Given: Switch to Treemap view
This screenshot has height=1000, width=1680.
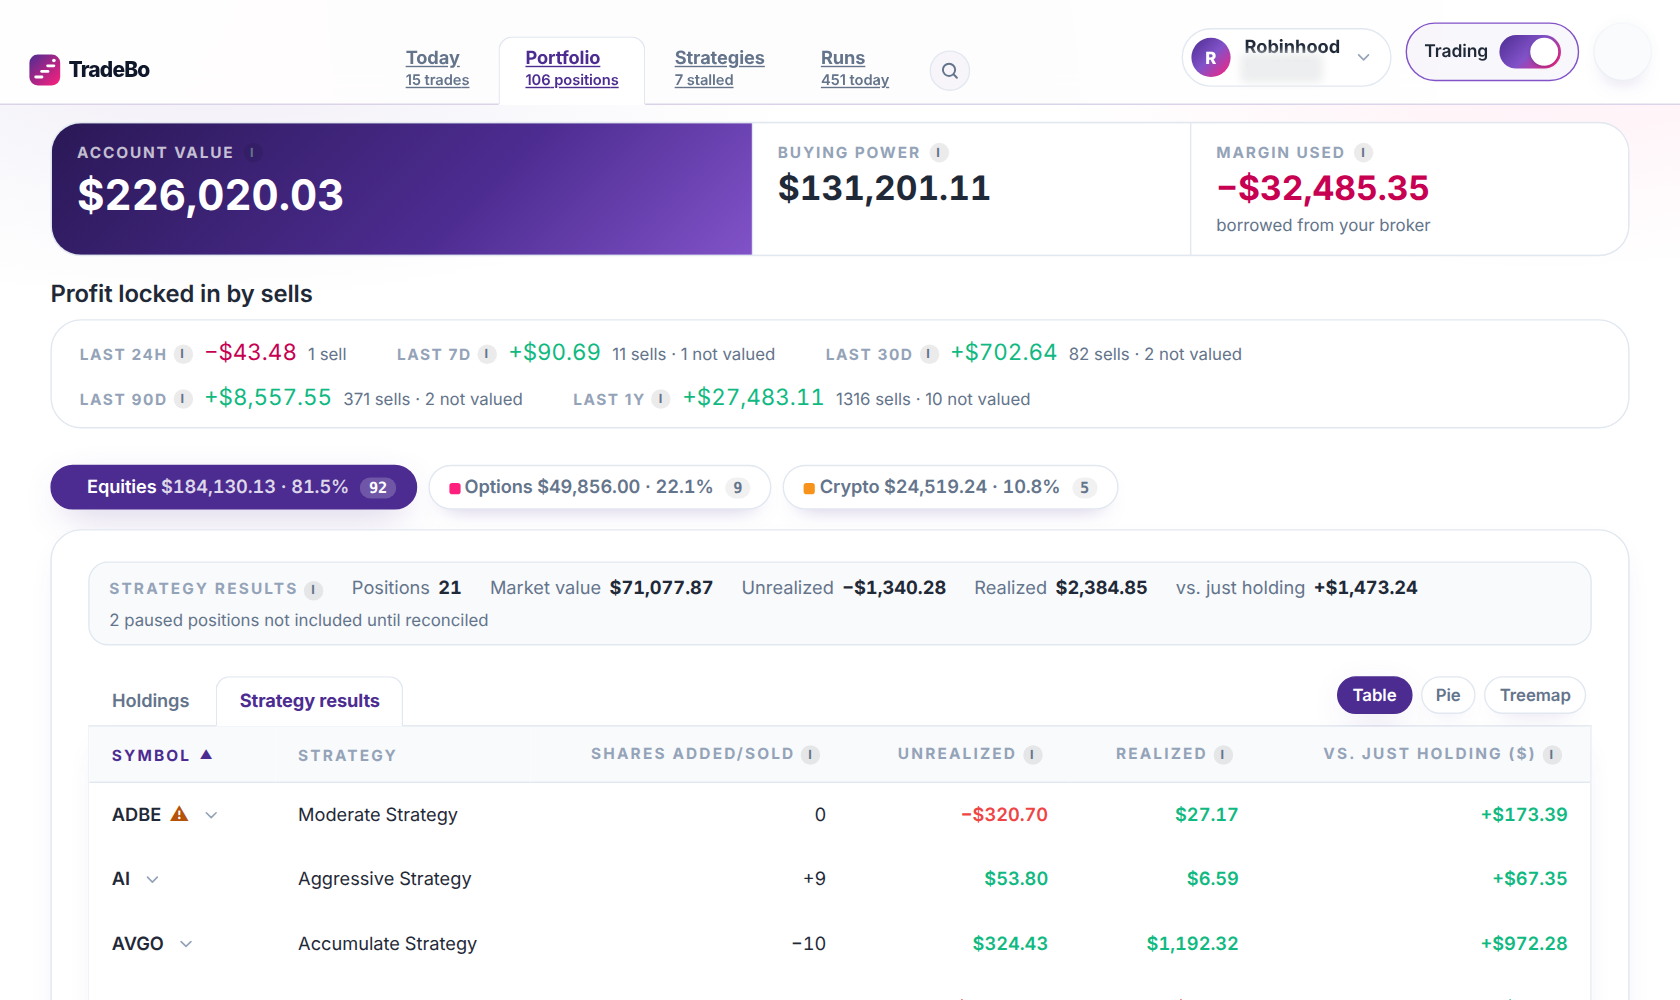Looking at the screenshot, I should coord(1535,695).
